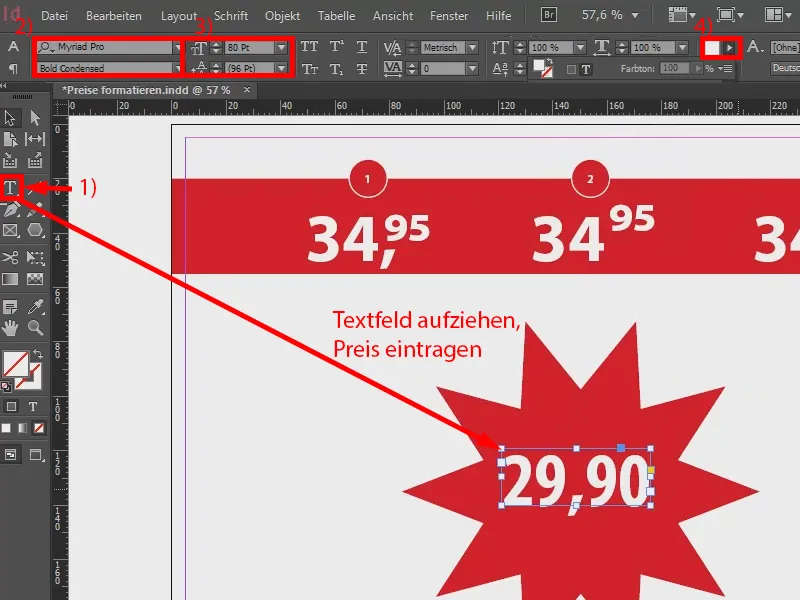Select the Gap tool
The image size is (800, 600).
coord(35,139)
